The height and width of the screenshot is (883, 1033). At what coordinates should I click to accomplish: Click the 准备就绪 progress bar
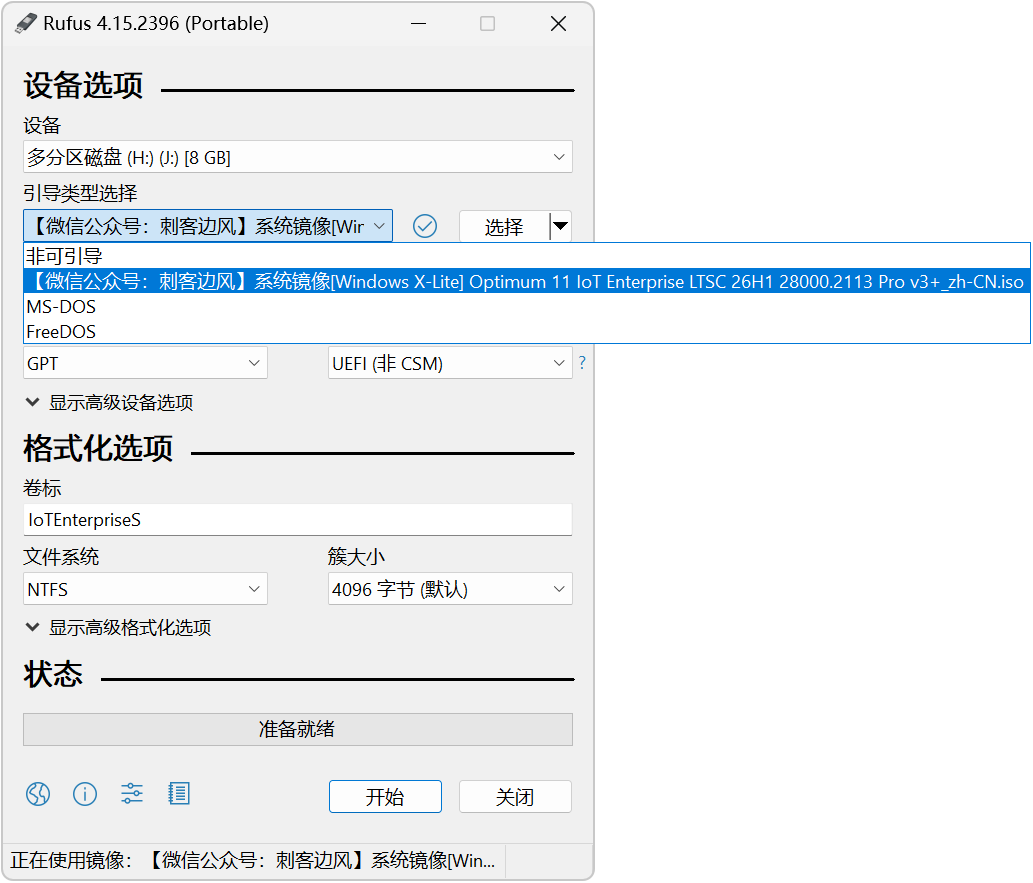point(298,729)
